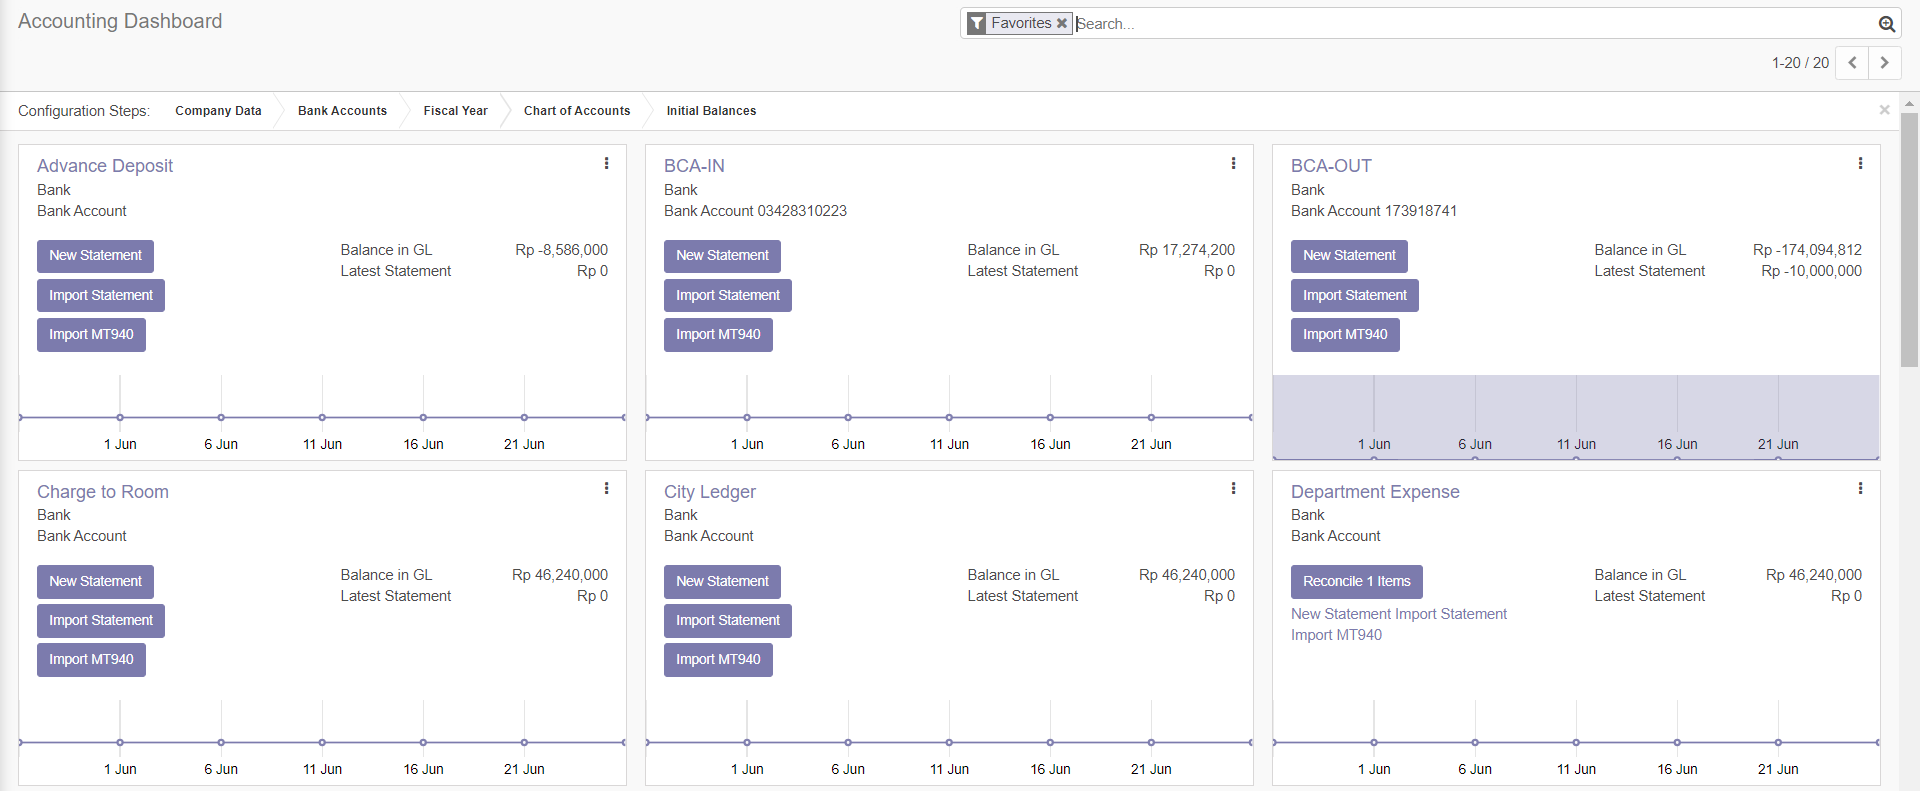Click New Statement in BCA-IN card
This screenshot has height=791, width=1920.
click(x=722, y=256)
